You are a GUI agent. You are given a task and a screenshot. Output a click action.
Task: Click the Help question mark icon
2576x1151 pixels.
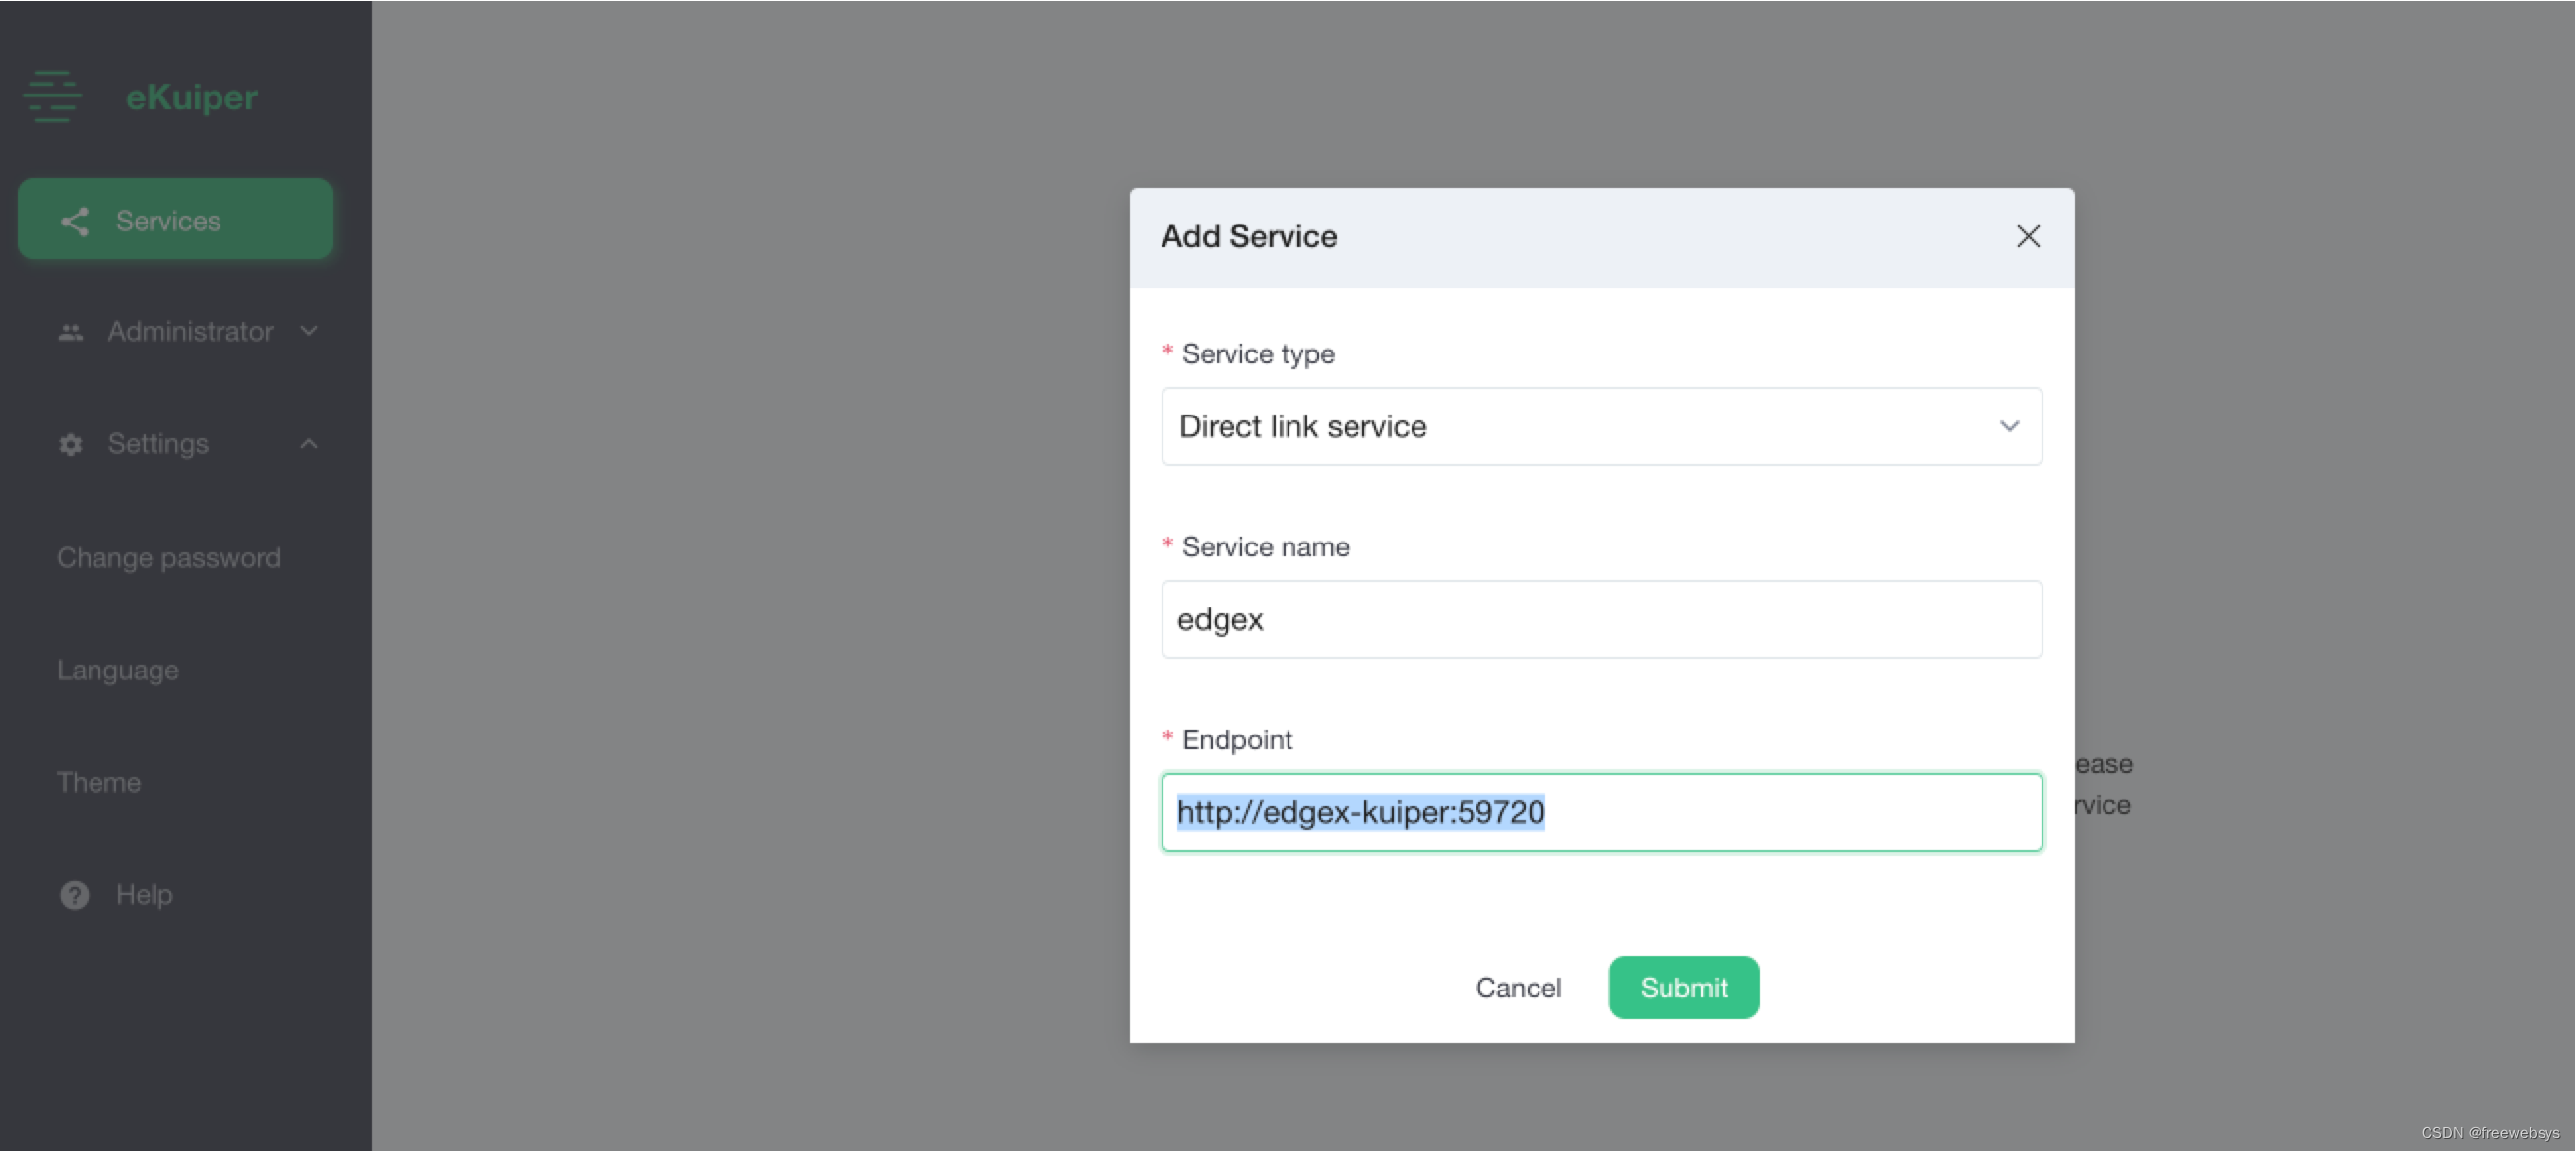tap(74, 894)
